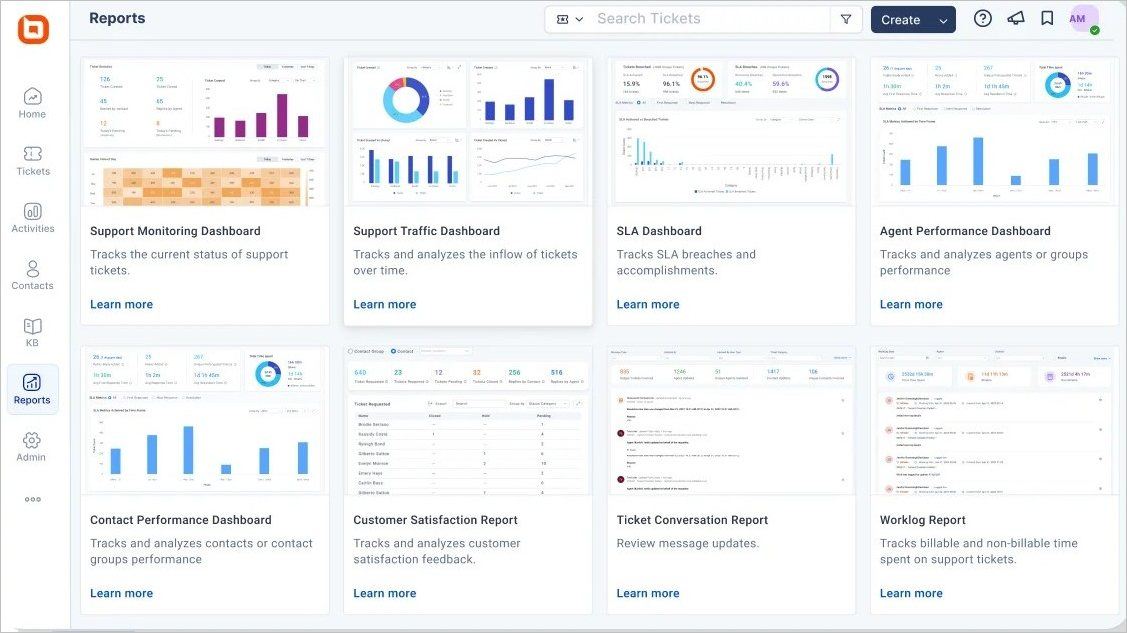Open the Tickets section in the sidebar
The image size is (1127, 633).
point(32,161)
